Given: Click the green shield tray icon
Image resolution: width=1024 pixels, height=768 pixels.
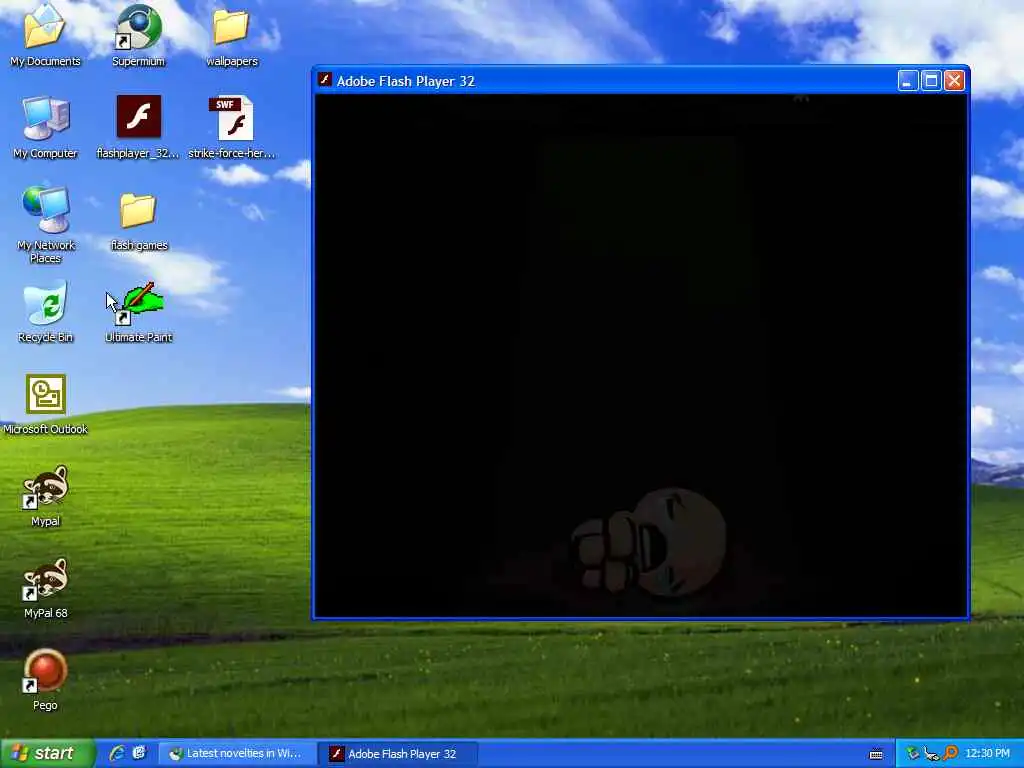Looking at the screenshot, I should coord(912,754).
